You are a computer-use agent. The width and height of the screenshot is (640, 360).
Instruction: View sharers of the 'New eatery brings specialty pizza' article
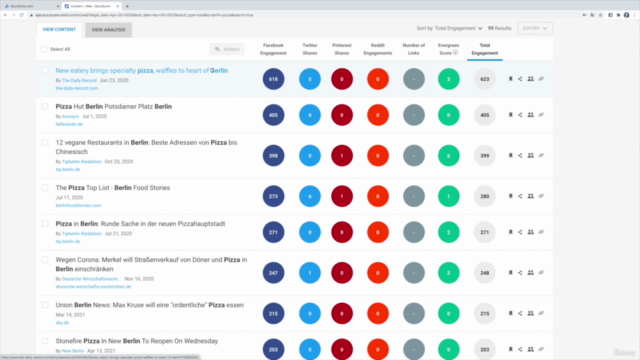point(531,79)
